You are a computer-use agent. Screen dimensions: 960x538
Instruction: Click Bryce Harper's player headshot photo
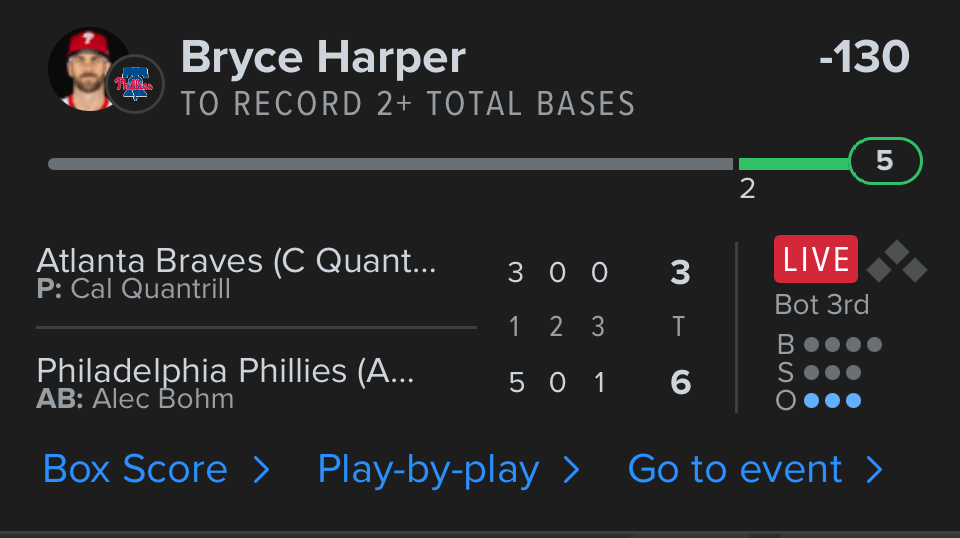84,68
